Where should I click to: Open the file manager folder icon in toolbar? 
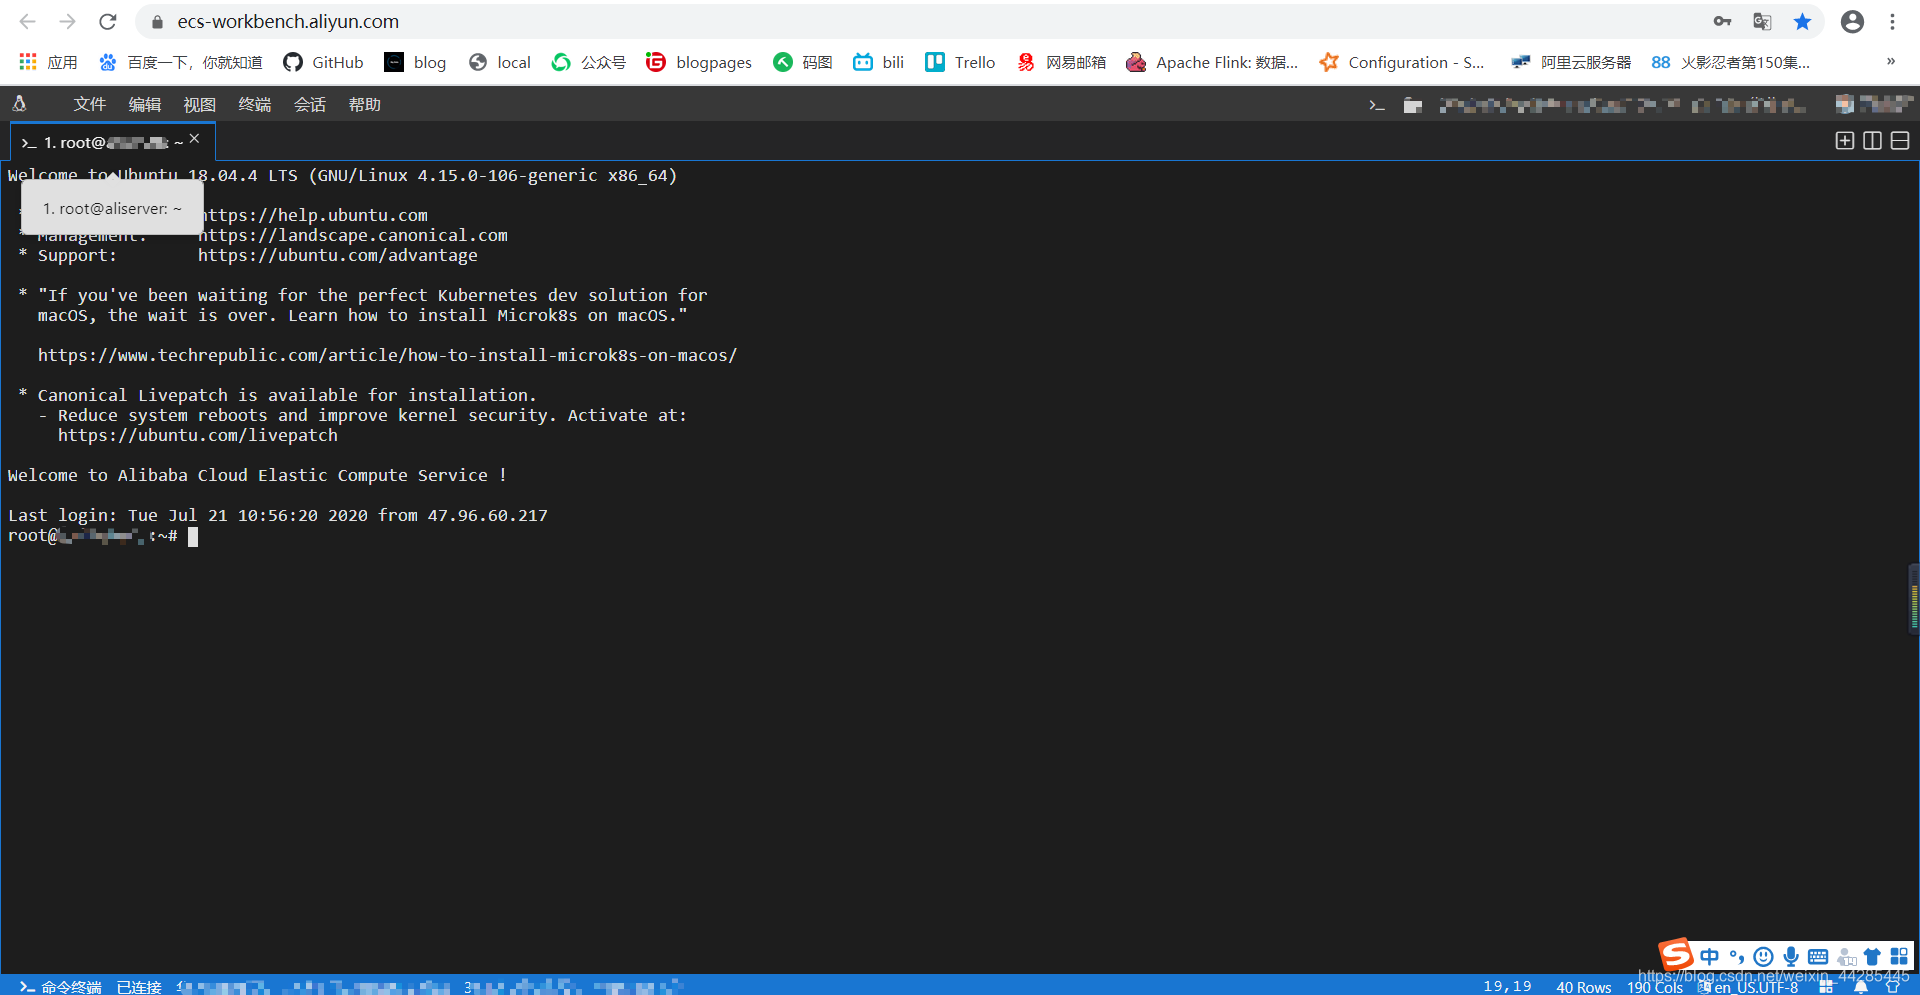tap(1412, 105)
